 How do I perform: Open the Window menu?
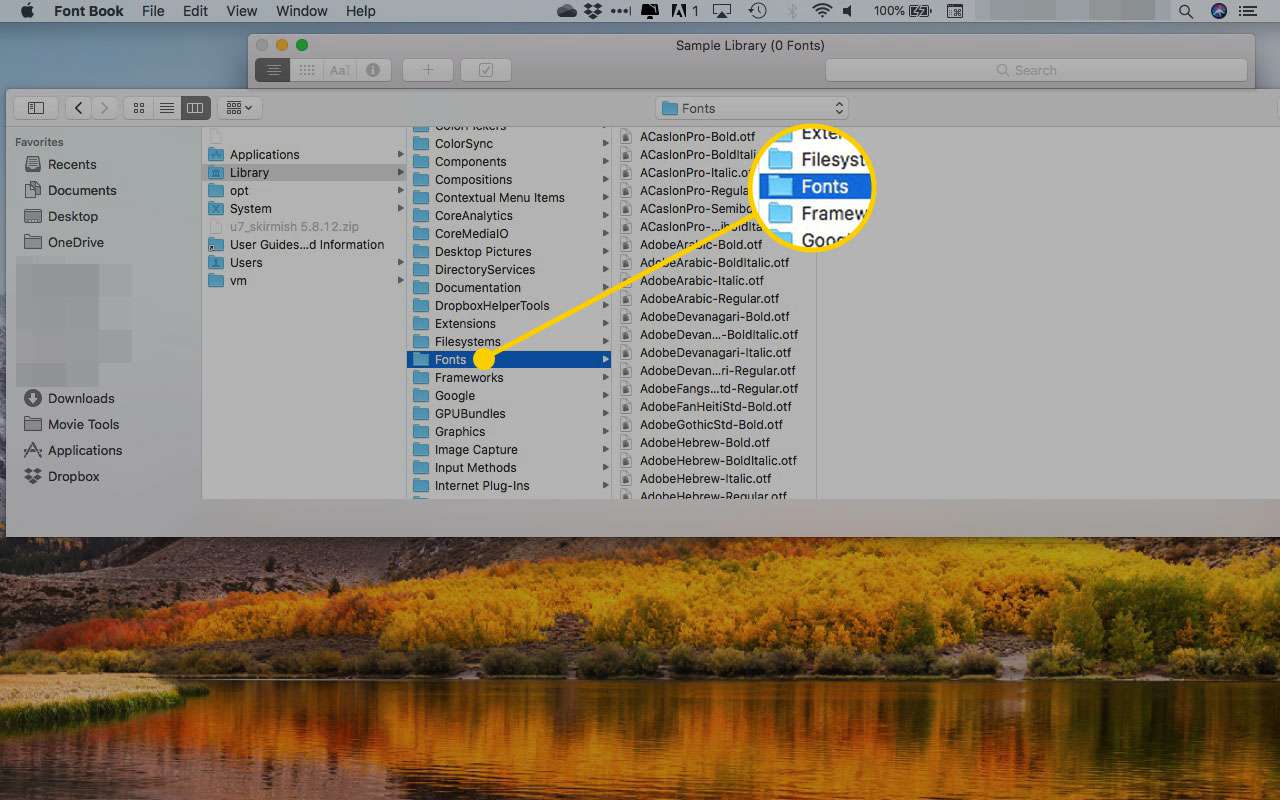(302, 11)
